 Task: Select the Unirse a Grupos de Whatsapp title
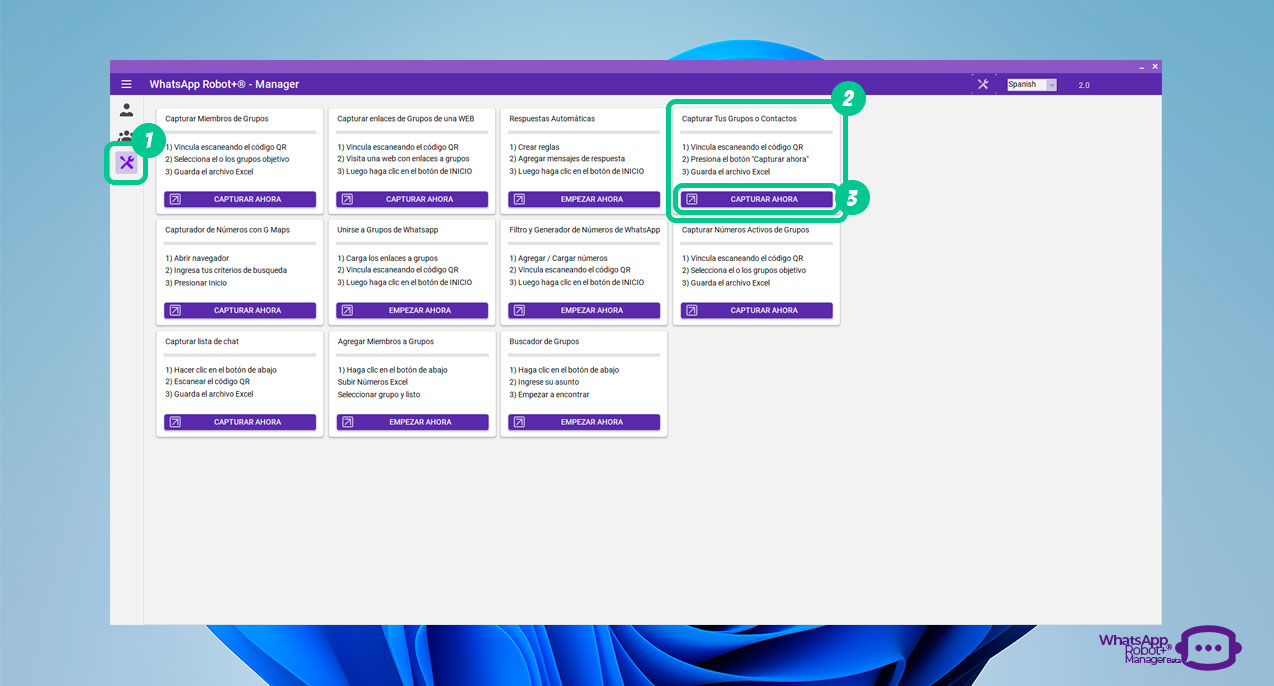[x=388, y=230]
